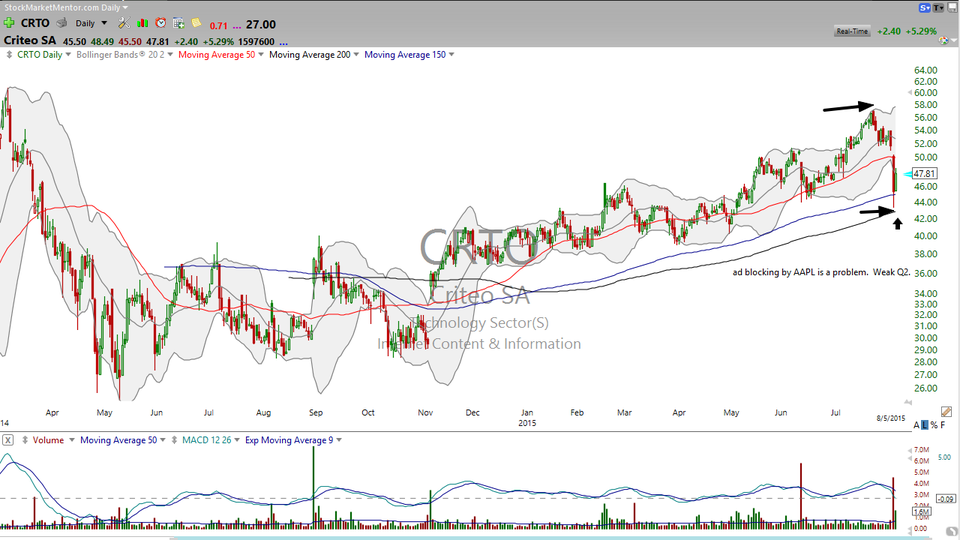Click the volume value label 1.6M
Viewport: 960px width, 540px height.
[x=922, y=512]
